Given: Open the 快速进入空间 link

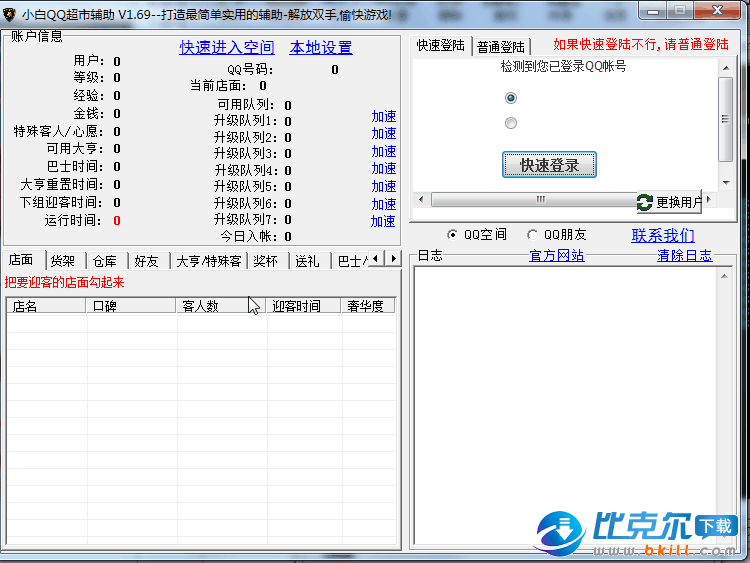Looking at the screenshot, I should (x=227, y=48).
